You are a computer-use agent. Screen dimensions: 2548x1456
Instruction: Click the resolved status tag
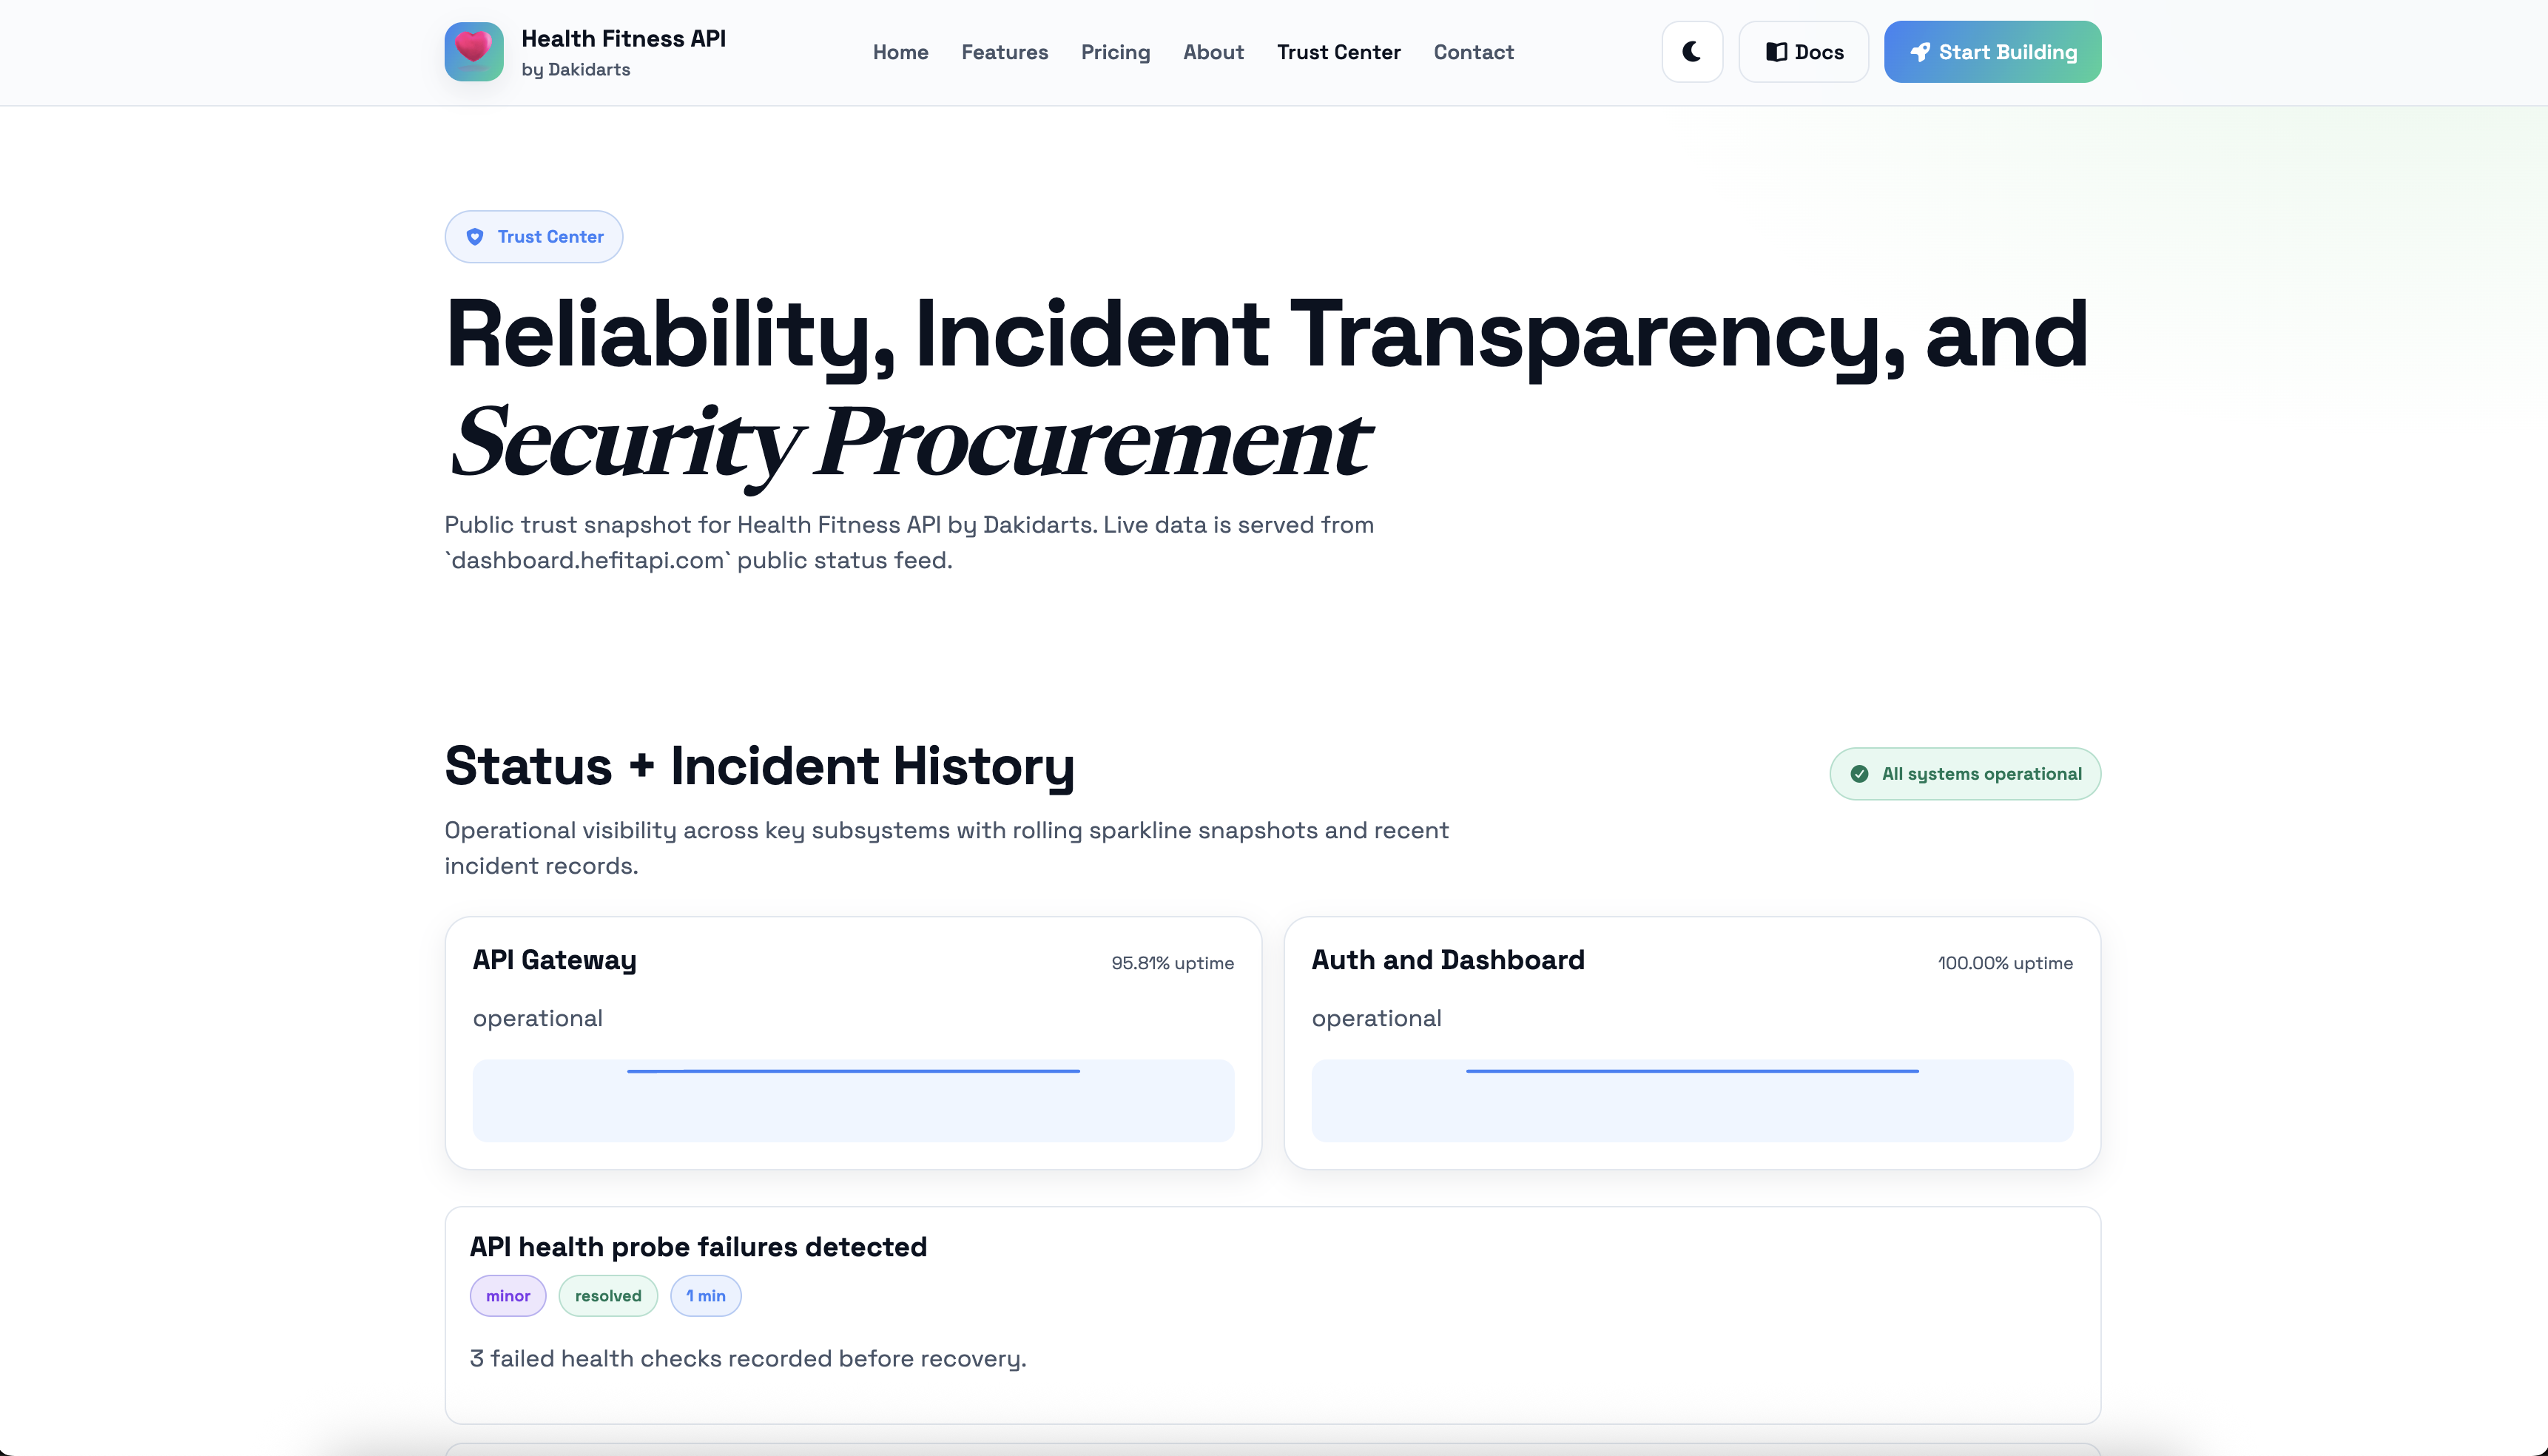(x=608, y=1296)
